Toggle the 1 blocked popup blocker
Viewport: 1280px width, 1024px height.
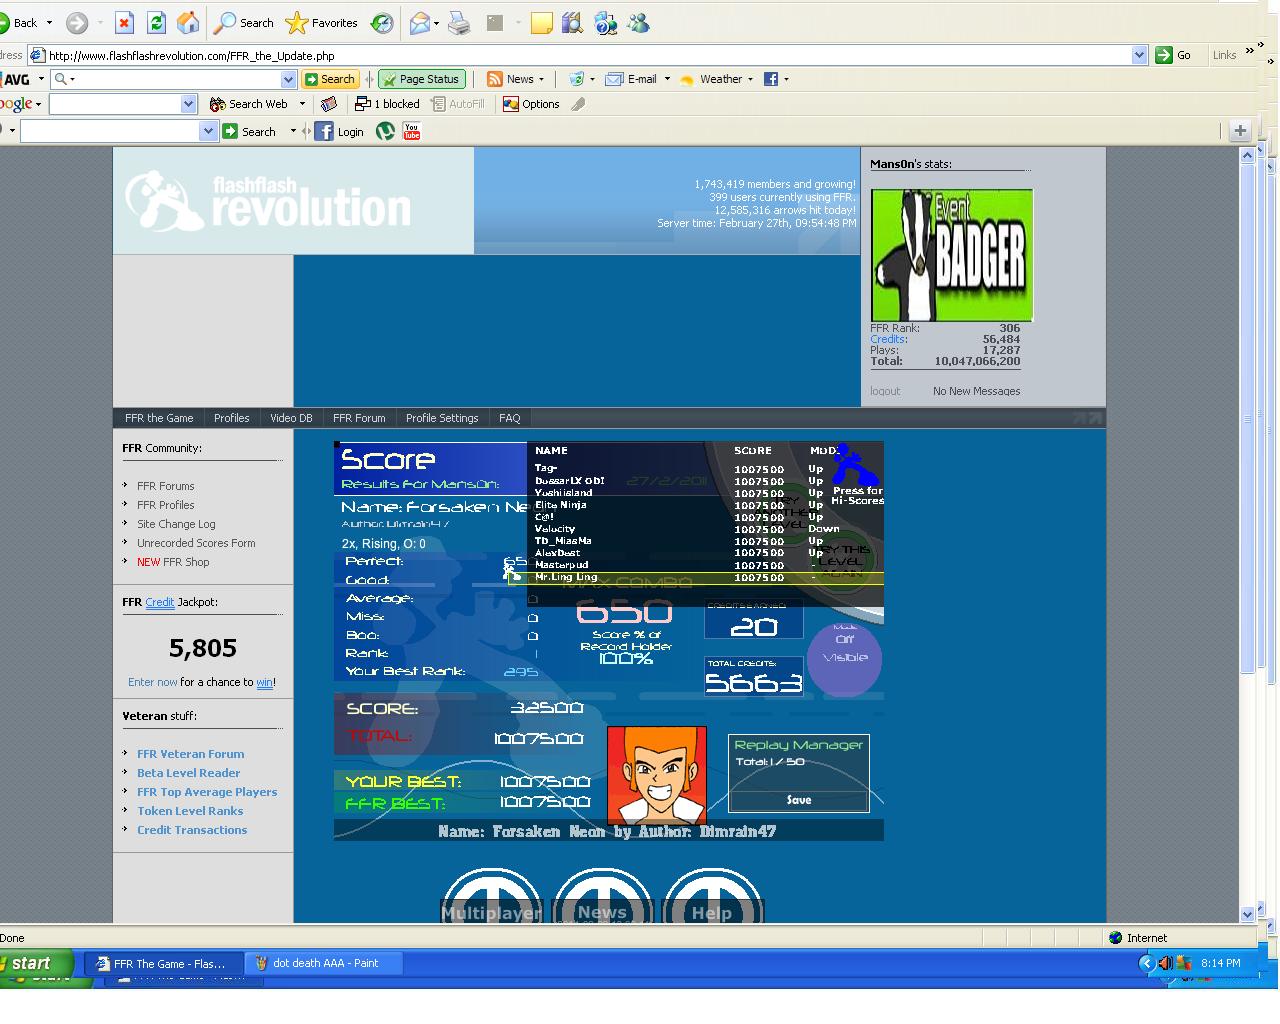tap(387, 104)
